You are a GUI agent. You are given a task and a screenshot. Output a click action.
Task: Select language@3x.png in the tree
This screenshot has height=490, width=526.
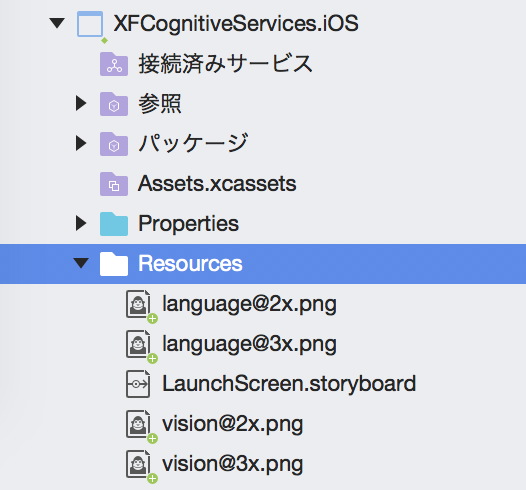click(249, 344)
